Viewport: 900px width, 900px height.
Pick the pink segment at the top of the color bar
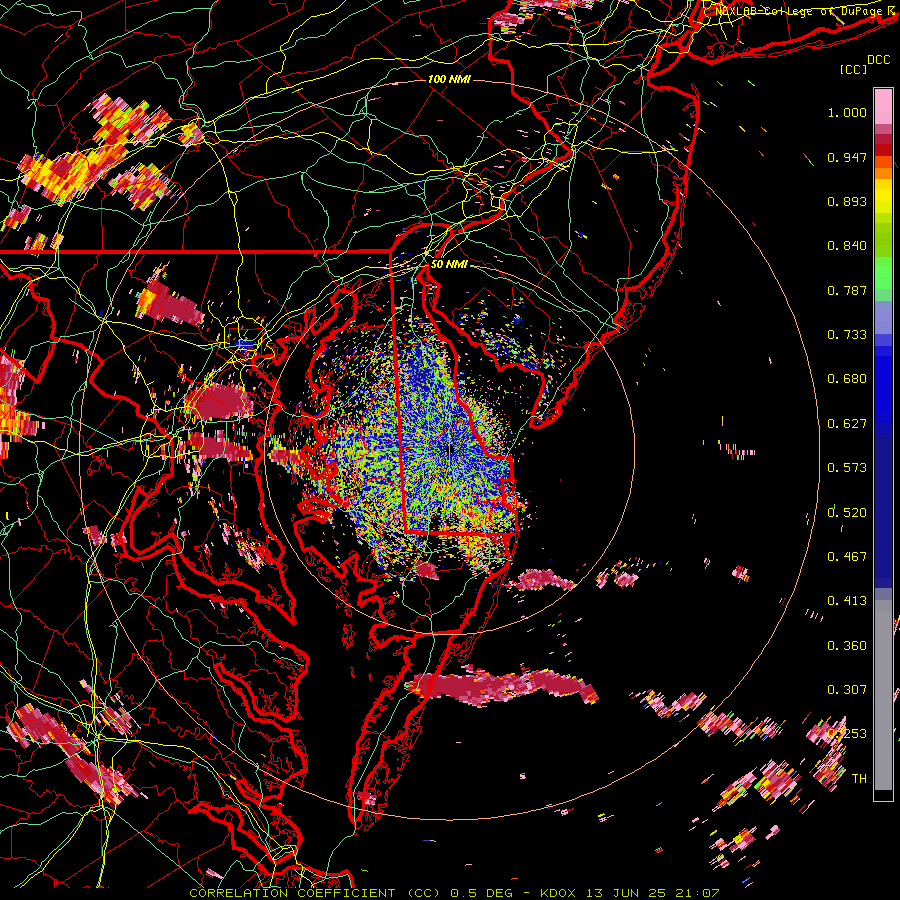(883, 106)
